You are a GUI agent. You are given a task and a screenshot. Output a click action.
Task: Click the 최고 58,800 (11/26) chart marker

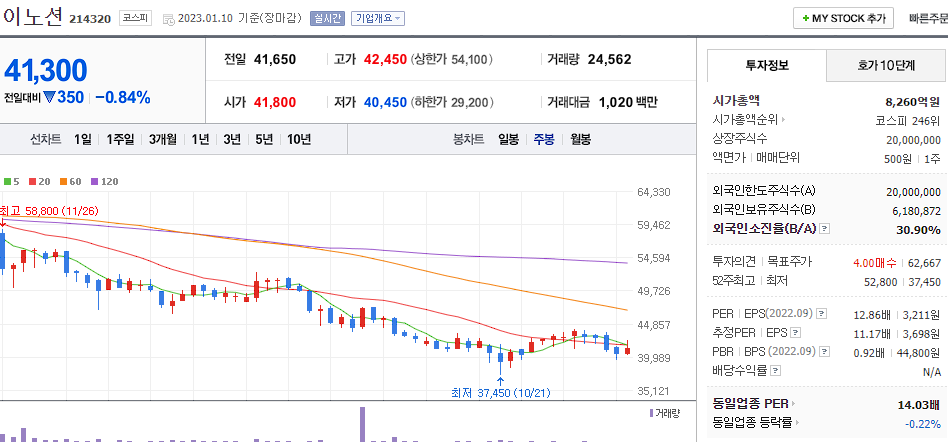point(49,211)
